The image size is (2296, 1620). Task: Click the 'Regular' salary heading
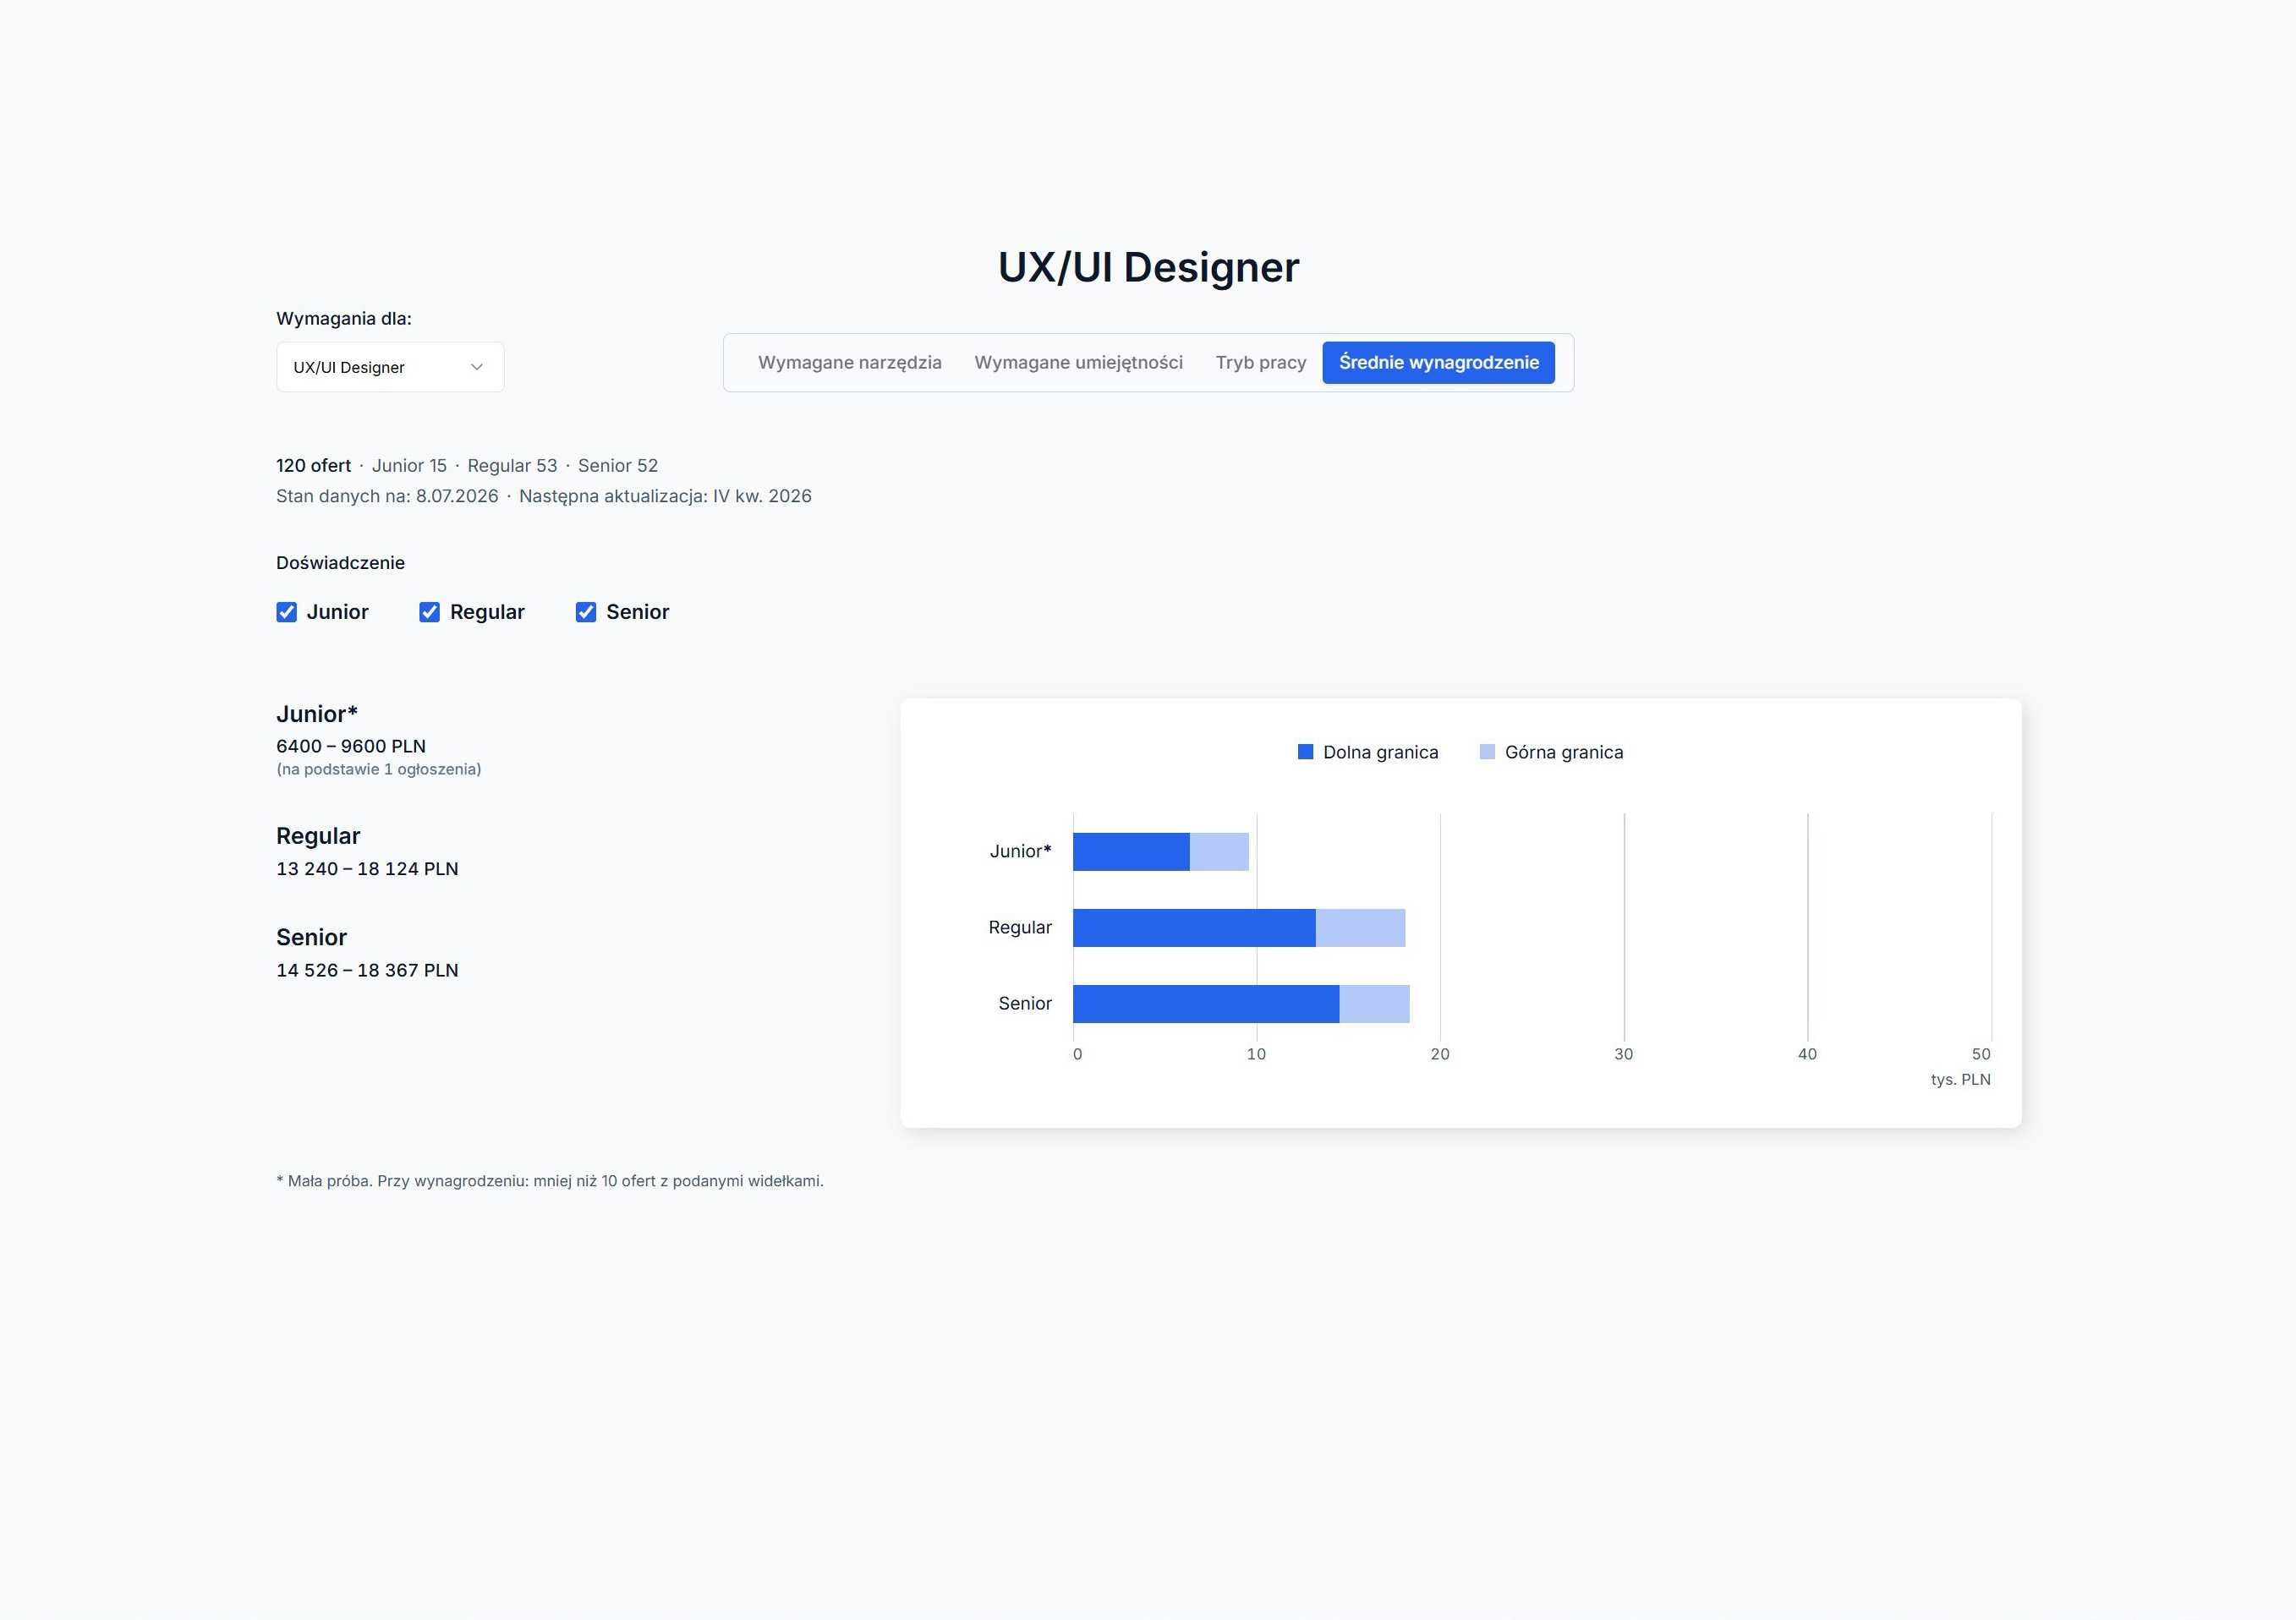pyautogui.click(x=318, y=836)
